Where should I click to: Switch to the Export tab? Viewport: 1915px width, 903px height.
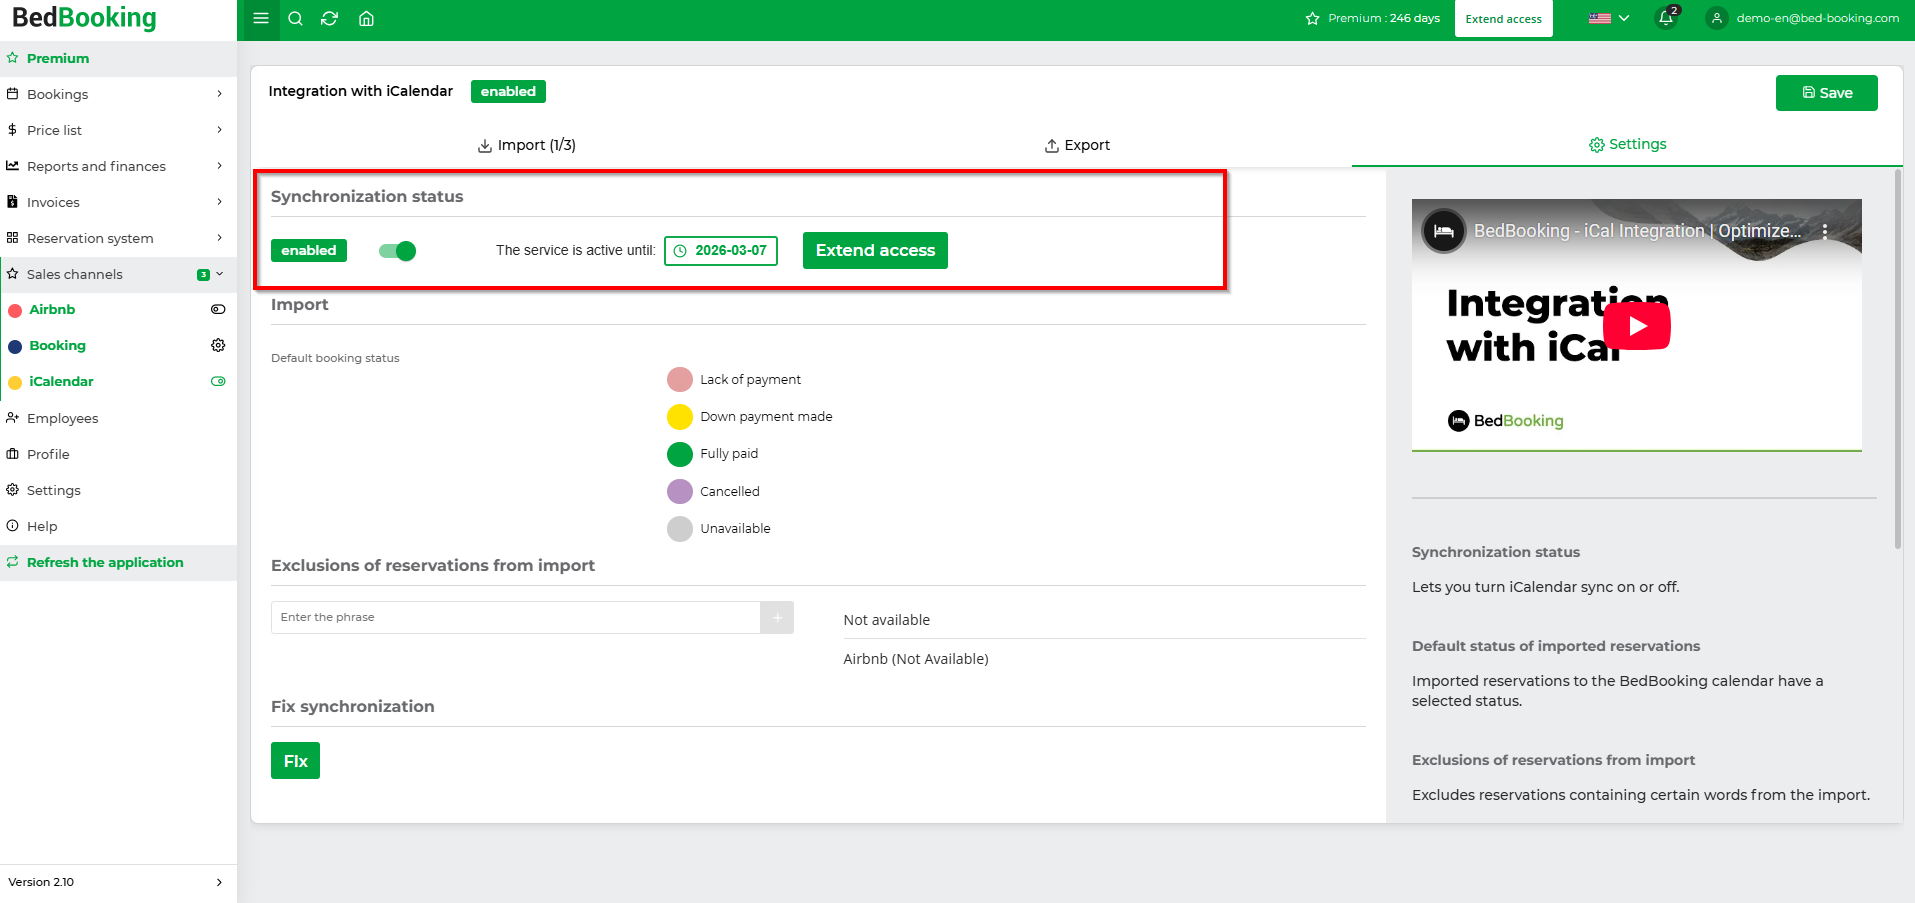pyautogui.click(x=1077, y=145)
